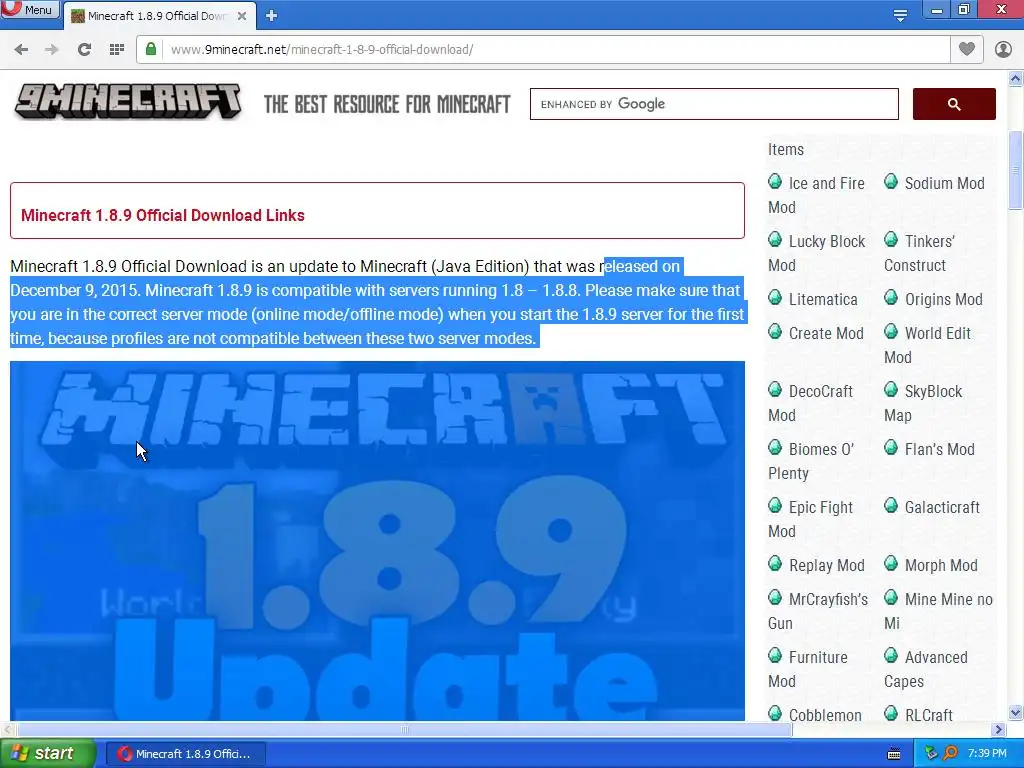1024x768 pixels.
Task: Click the on-screen keyboard tray icon
Action: [894, 754]
